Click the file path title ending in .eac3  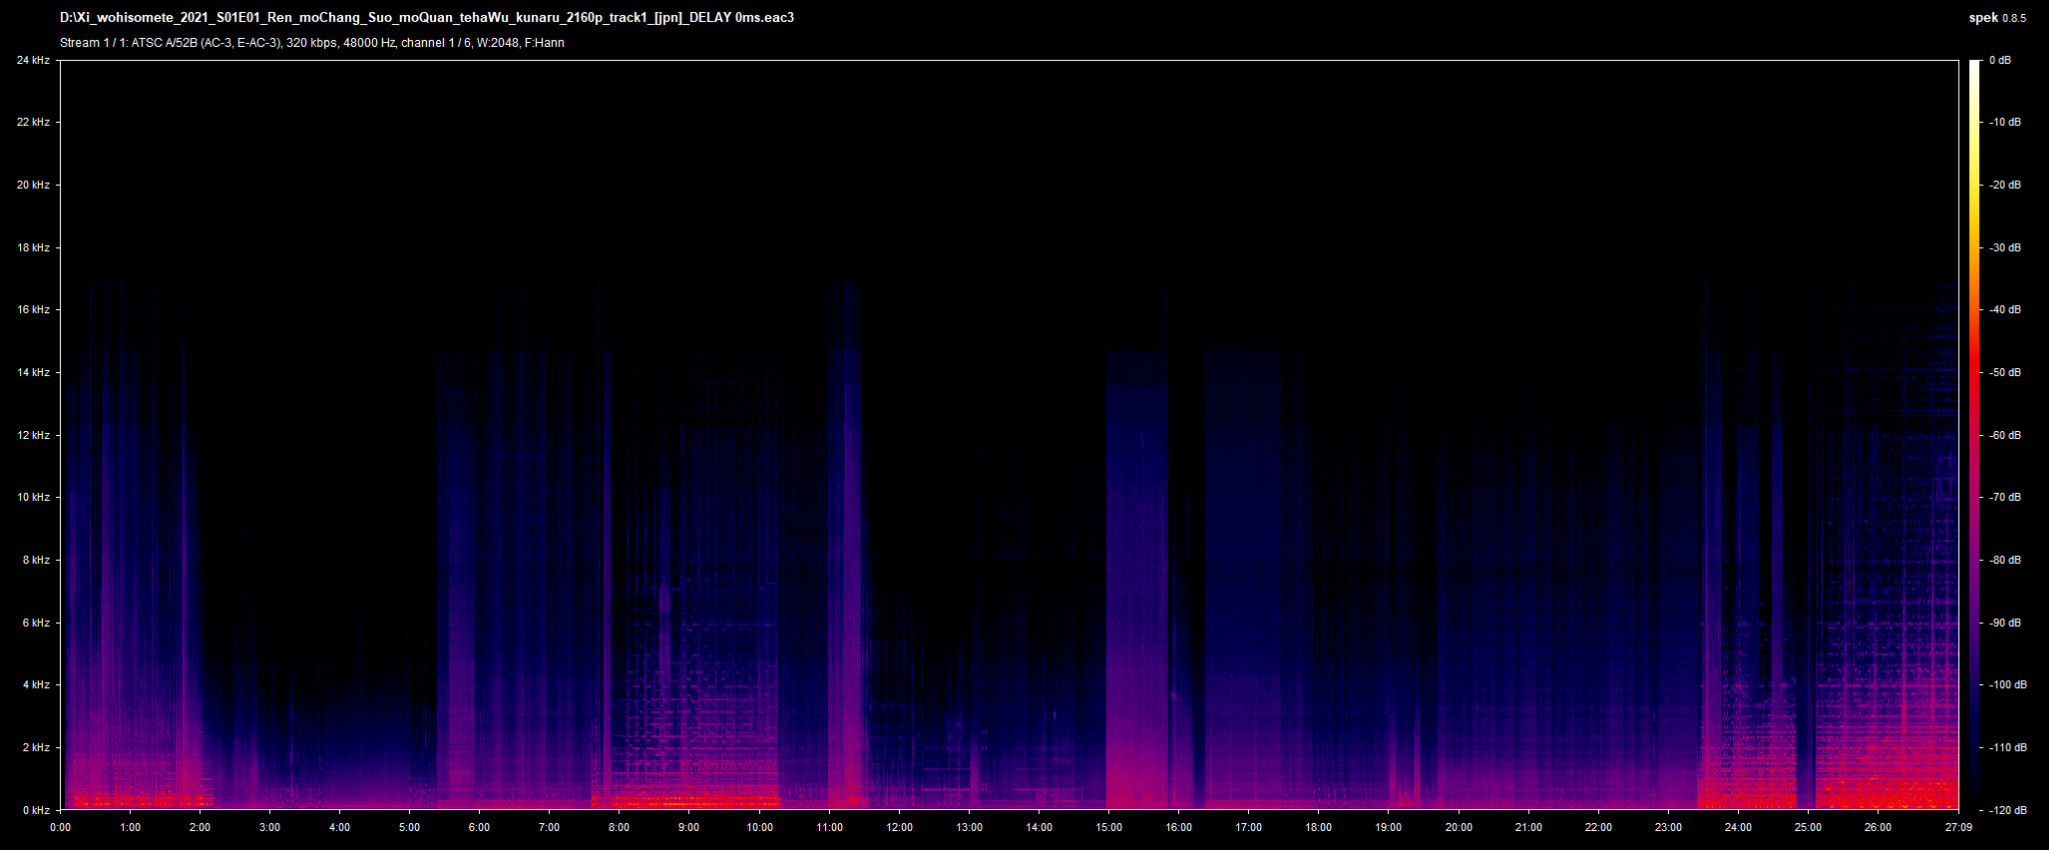pos(427,18)
